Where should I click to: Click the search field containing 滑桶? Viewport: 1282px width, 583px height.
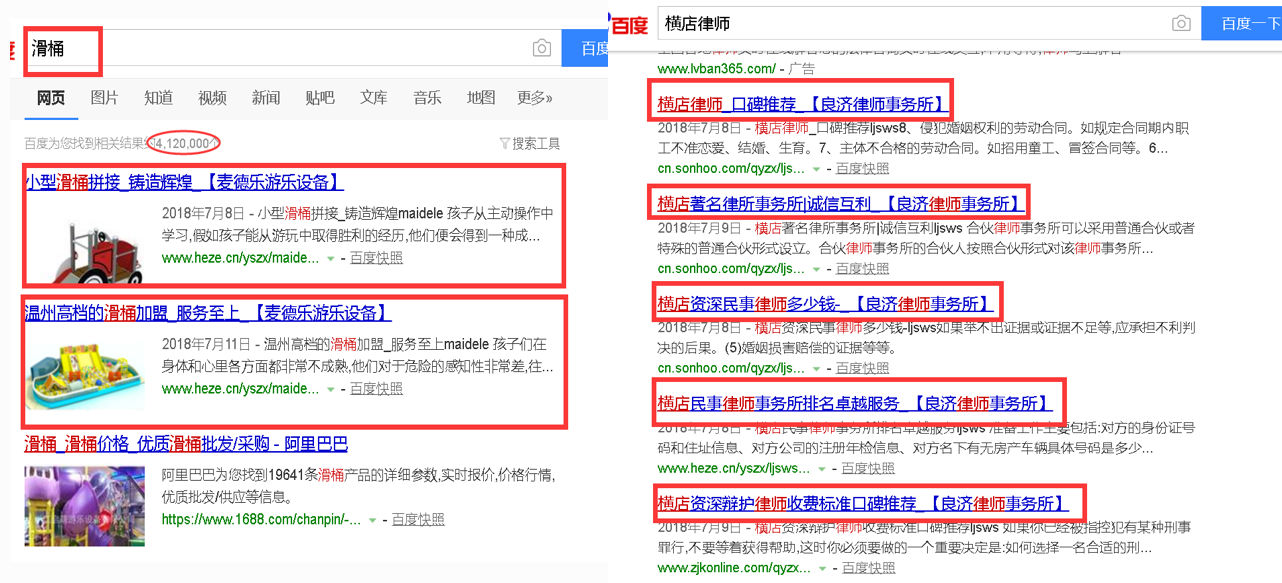pyautogui.click(x=290, y=48)
